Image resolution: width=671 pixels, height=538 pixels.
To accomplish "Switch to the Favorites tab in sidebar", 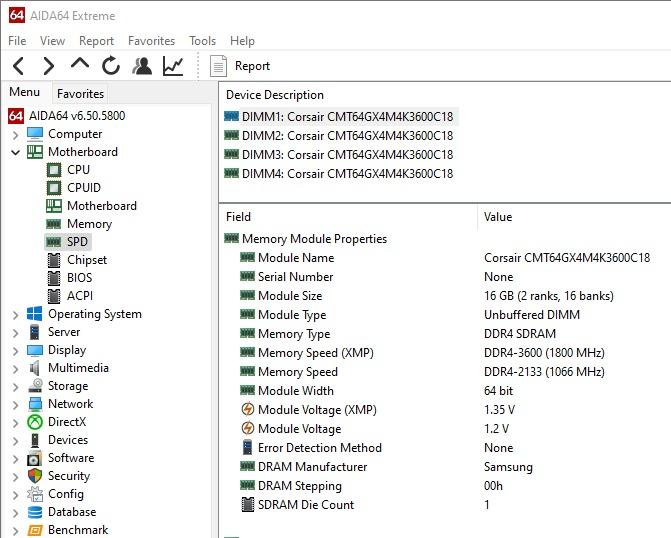I will (x=80, y=94).
